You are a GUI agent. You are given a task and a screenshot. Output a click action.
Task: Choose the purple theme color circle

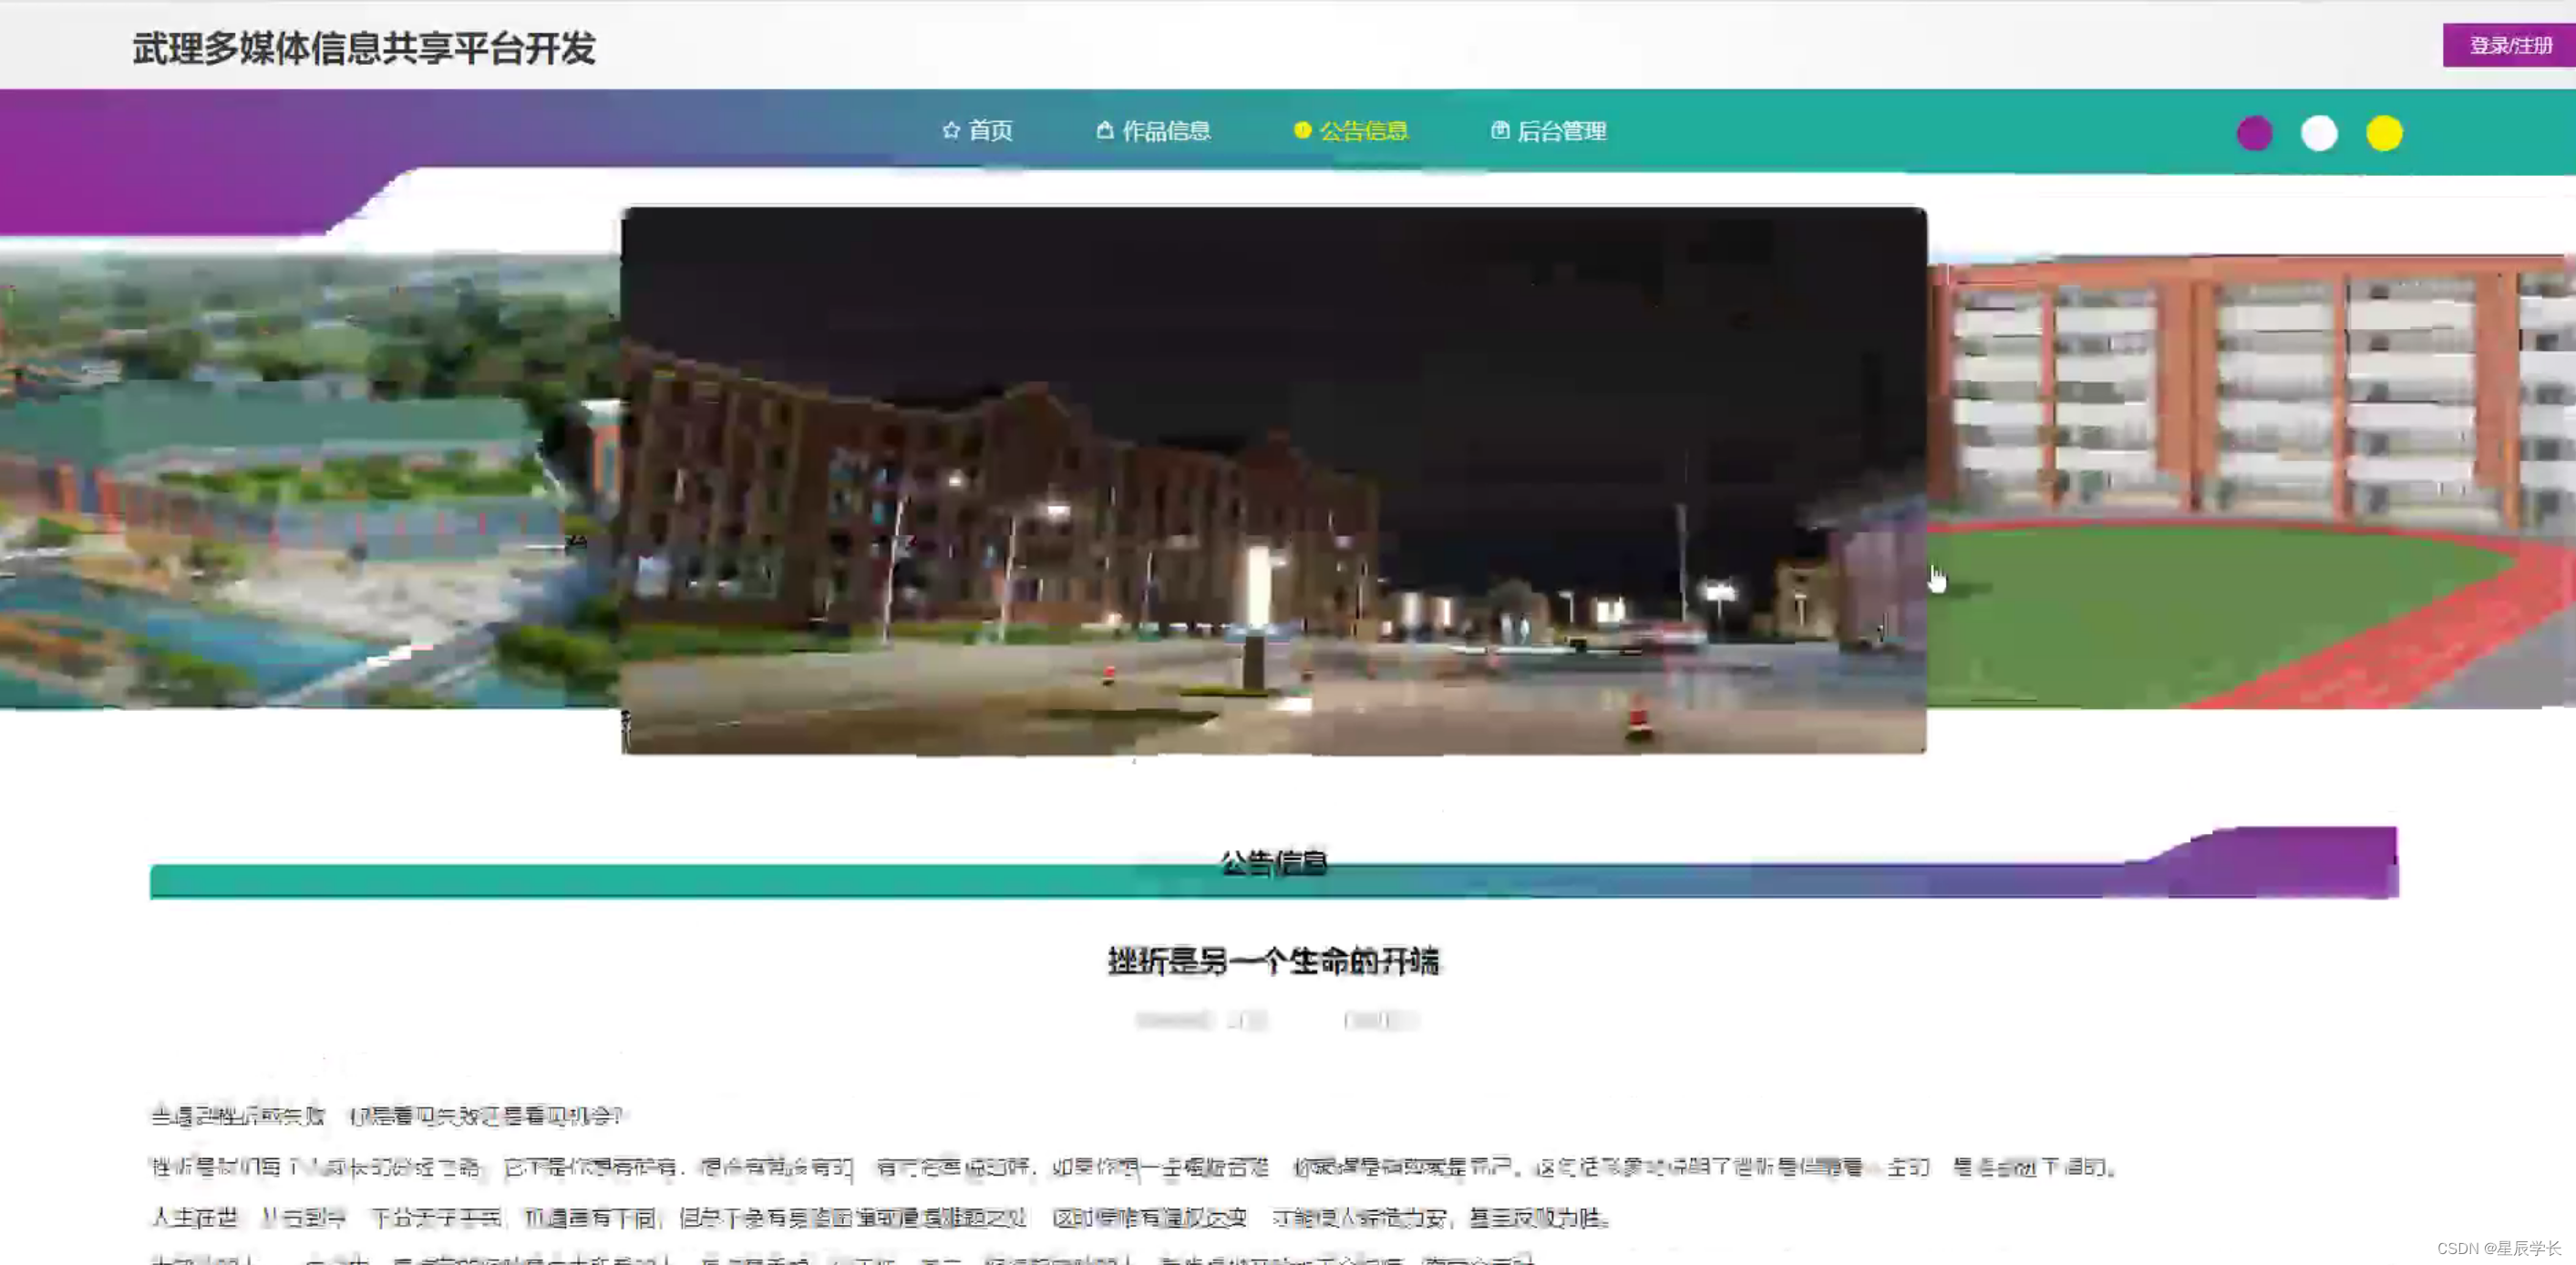pos(2254,133)
